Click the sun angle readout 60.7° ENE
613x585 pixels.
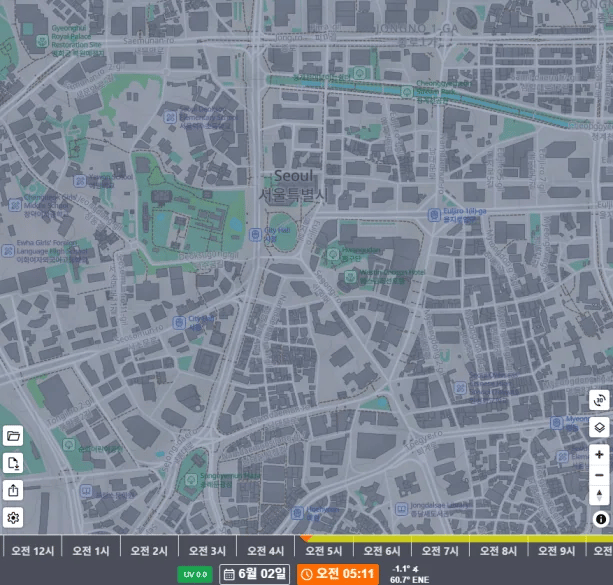[x=409, y=580]
